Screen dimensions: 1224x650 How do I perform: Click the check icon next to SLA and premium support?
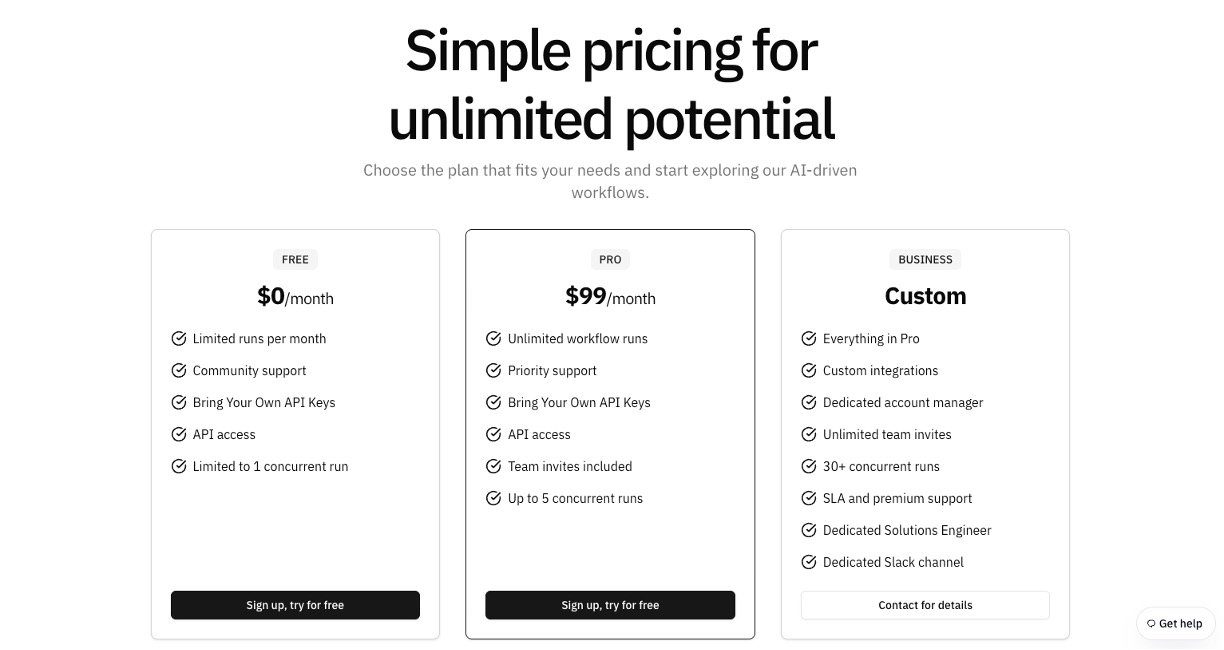coord(809,499)
